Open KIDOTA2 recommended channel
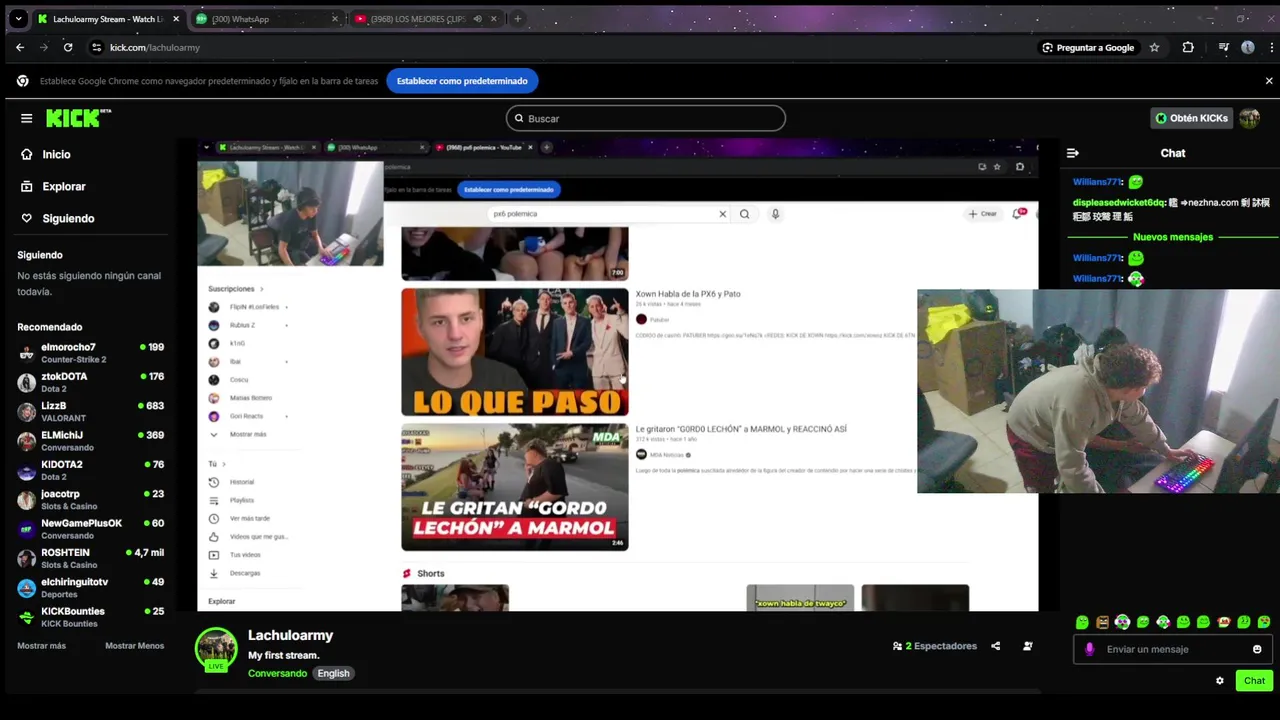This screenshot has height=720, width=1280. pyautogui.click(x=90, y=470)
